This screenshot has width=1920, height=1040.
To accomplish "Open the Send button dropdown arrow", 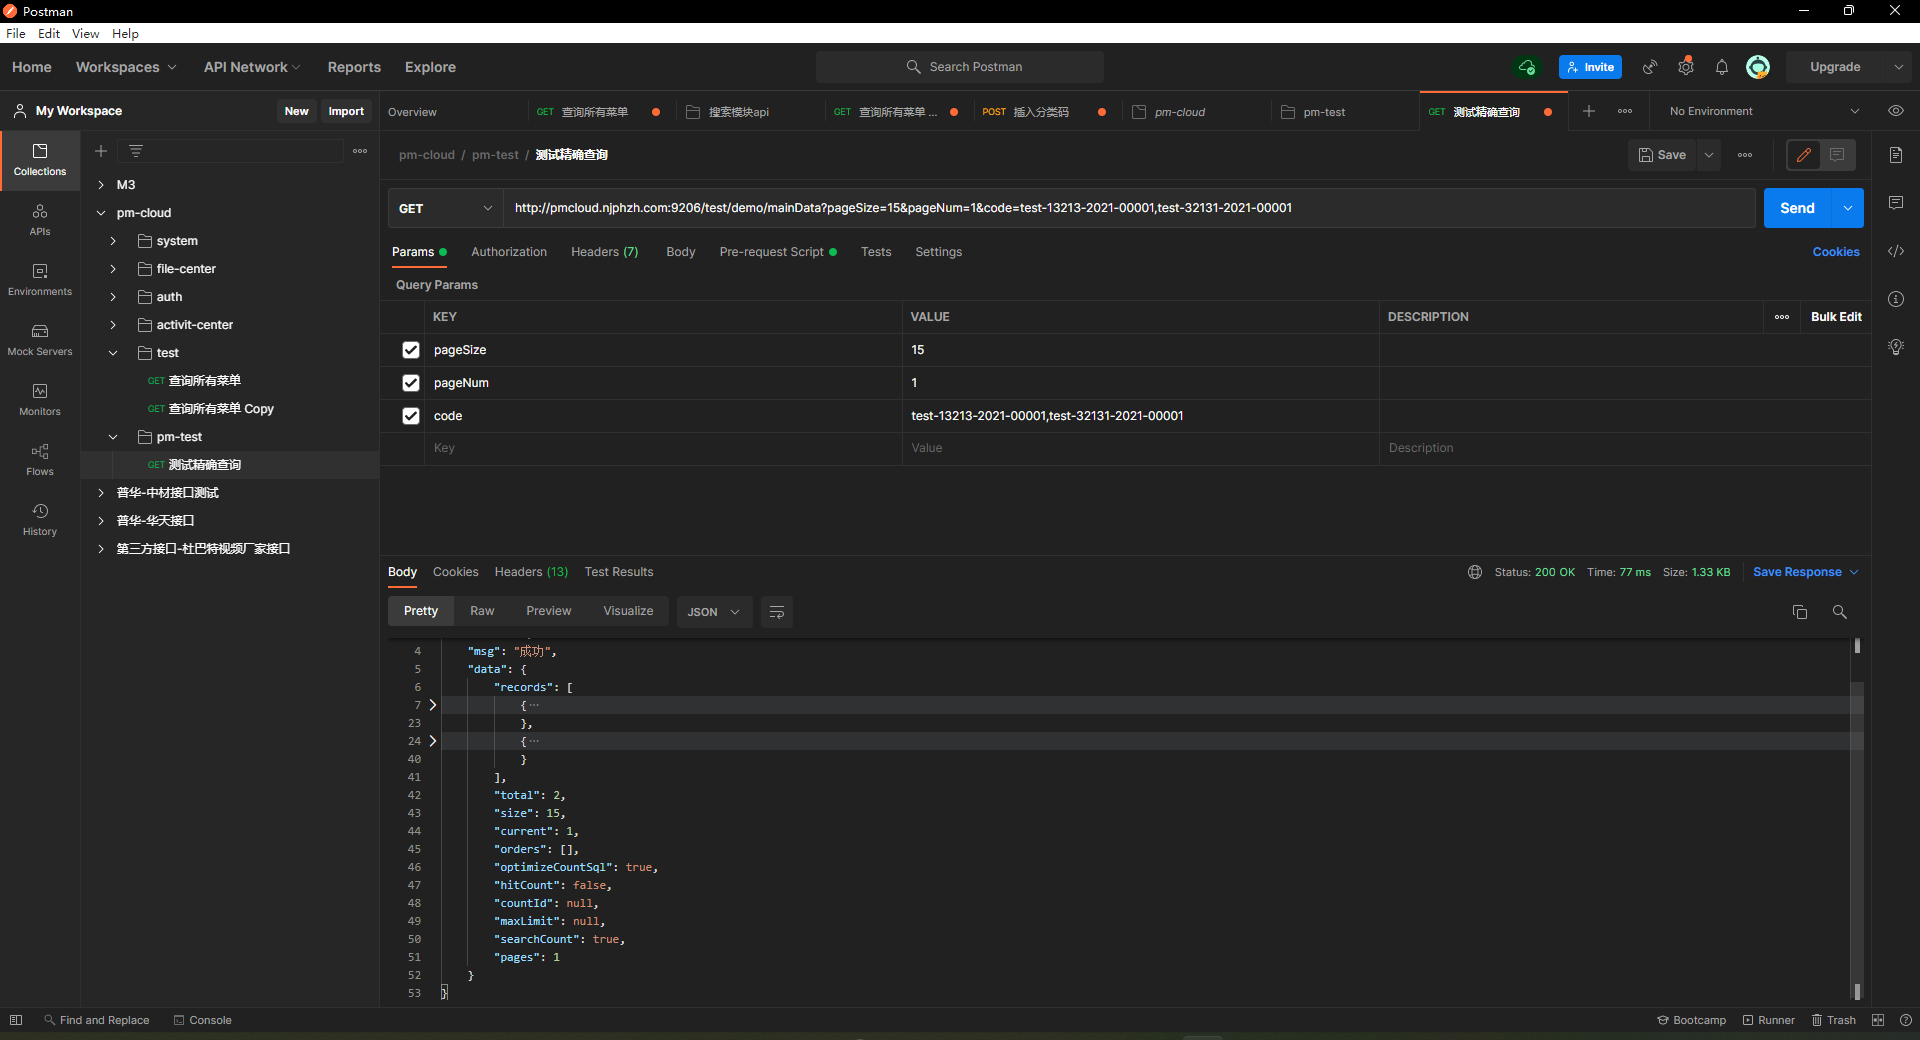I will (1848, 208).
